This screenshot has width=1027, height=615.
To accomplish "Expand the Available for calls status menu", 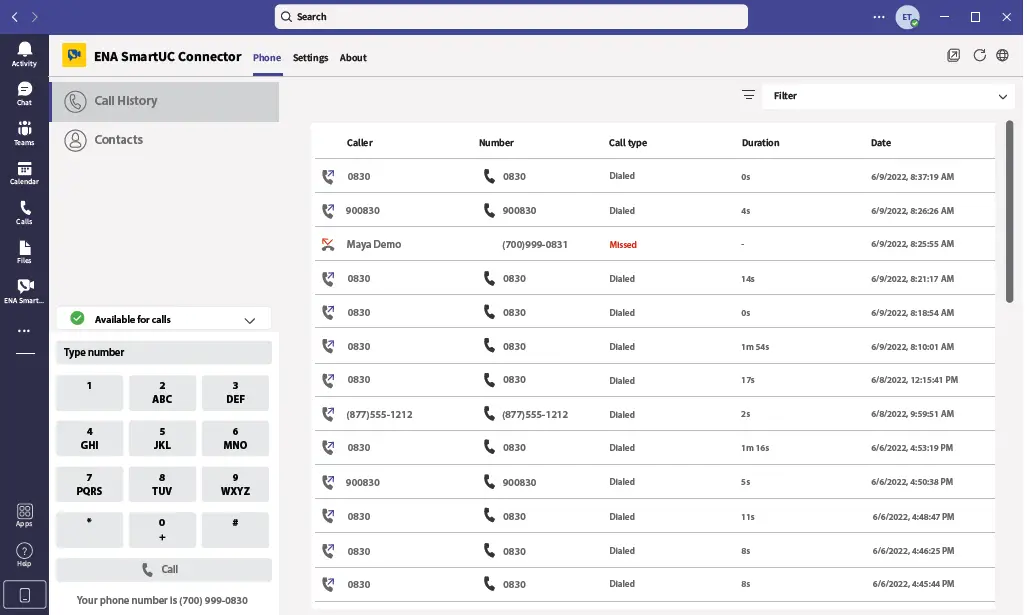I will (250, 319).
